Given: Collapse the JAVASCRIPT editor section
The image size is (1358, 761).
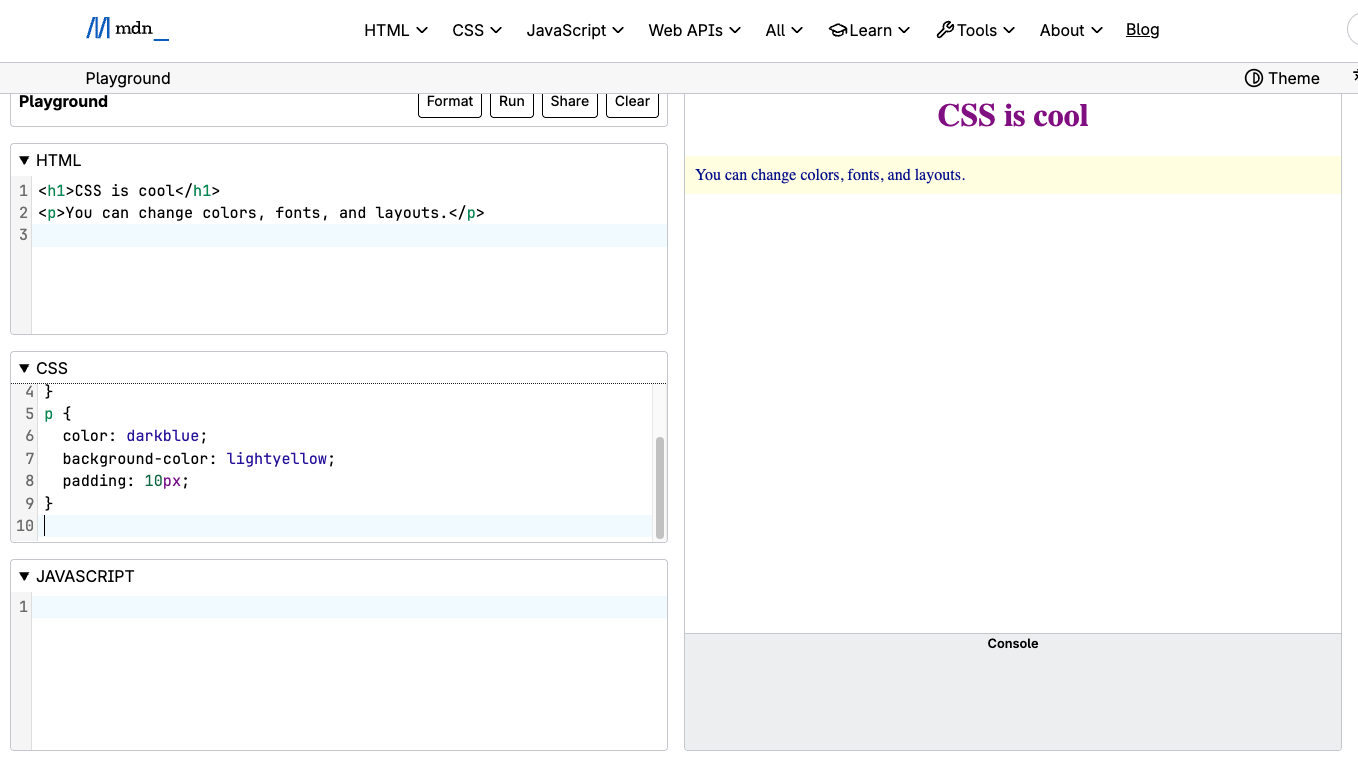Looking at the screenshot, I should pos(25,576).
